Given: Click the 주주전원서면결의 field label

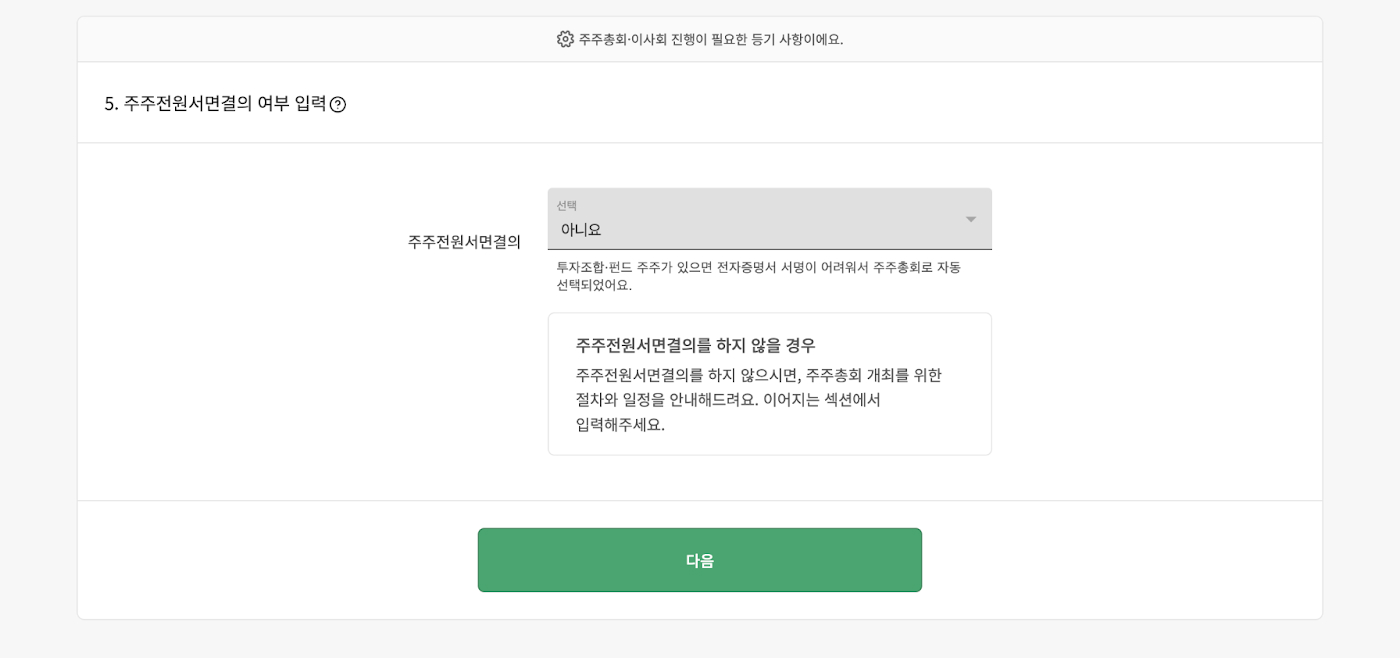Looking at the screenshot, I should pyautogui.click(x=464, y=242).
